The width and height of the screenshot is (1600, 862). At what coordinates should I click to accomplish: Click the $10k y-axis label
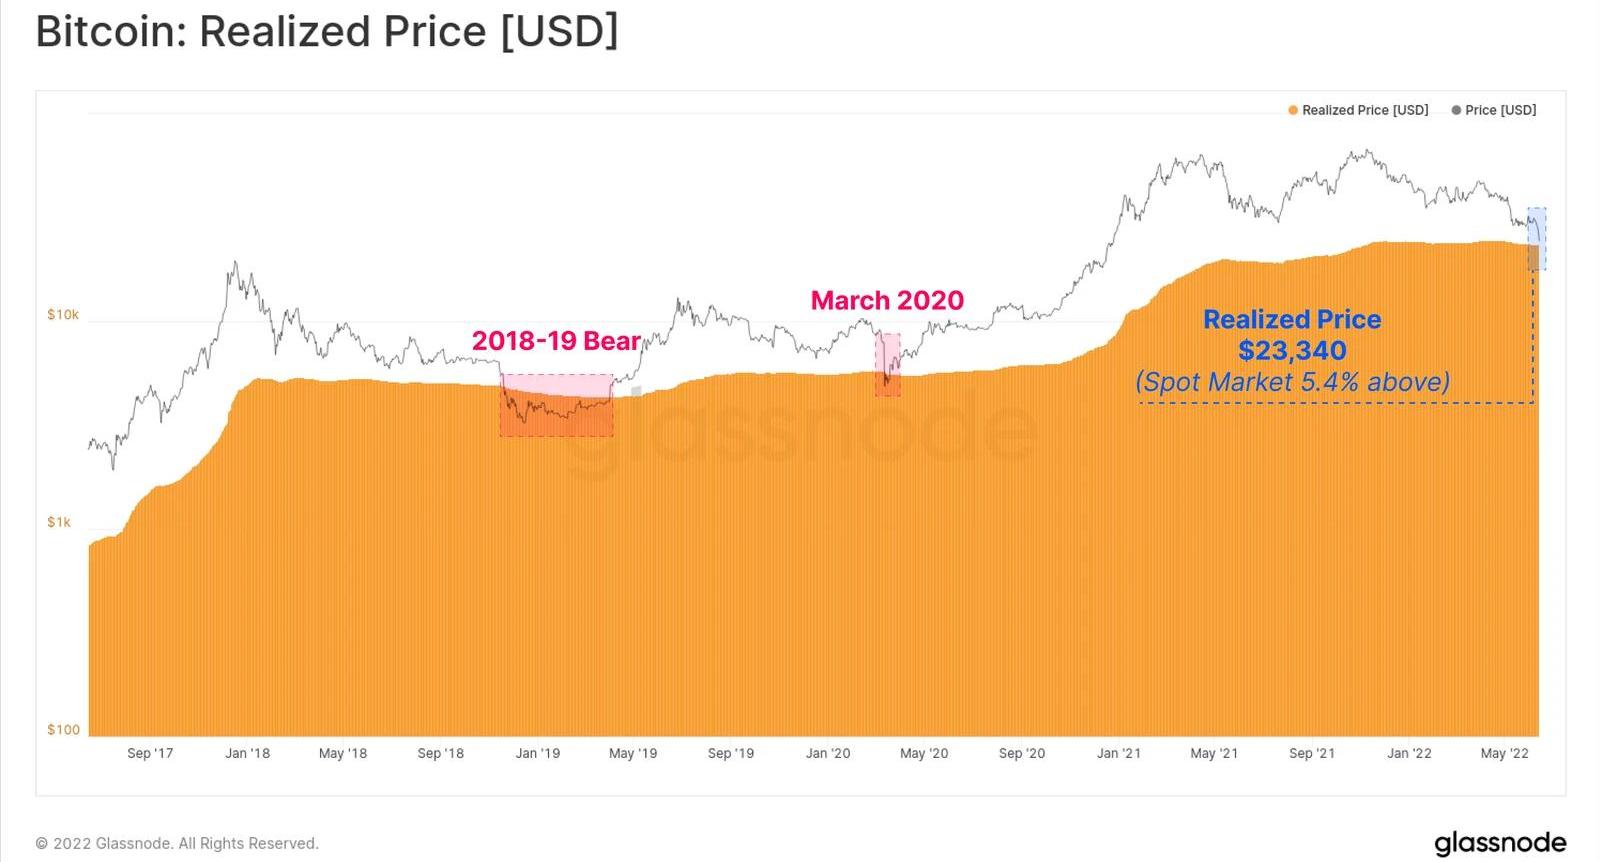pos(63,315)
